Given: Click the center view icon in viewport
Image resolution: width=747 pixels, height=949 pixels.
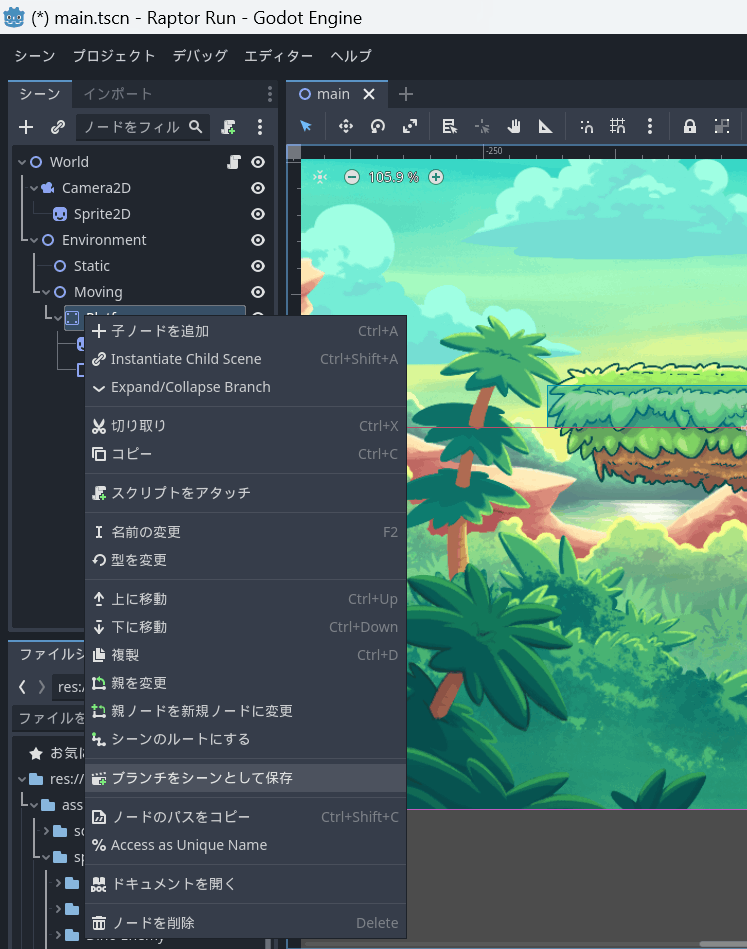Looking at the screenshot, I should click(x=320, y=177).
